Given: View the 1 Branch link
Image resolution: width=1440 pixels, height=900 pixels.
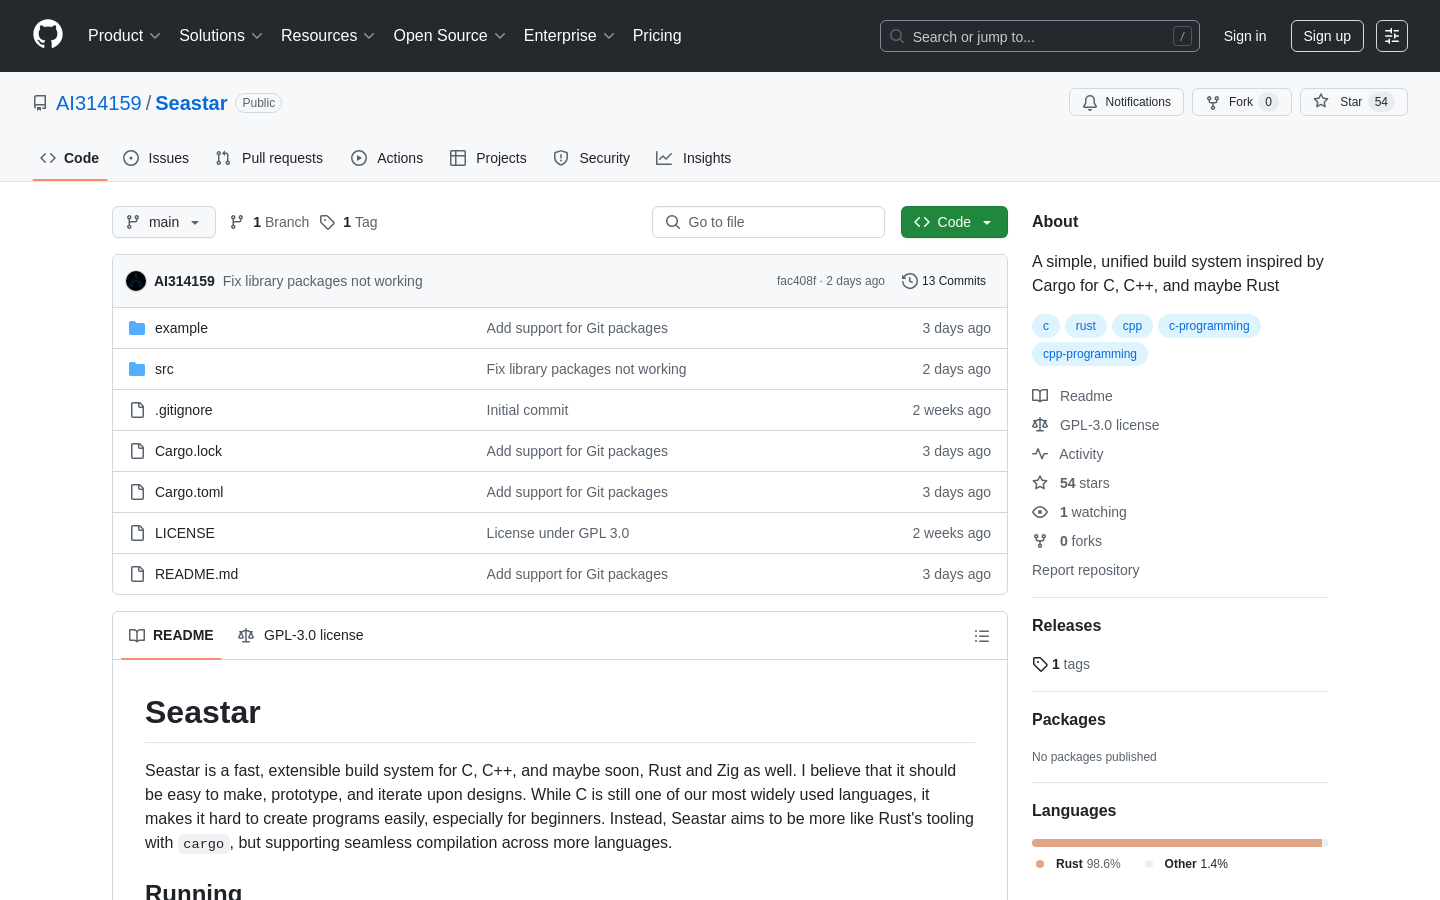Looking at the screenshot, I should [x=269, y=222].
